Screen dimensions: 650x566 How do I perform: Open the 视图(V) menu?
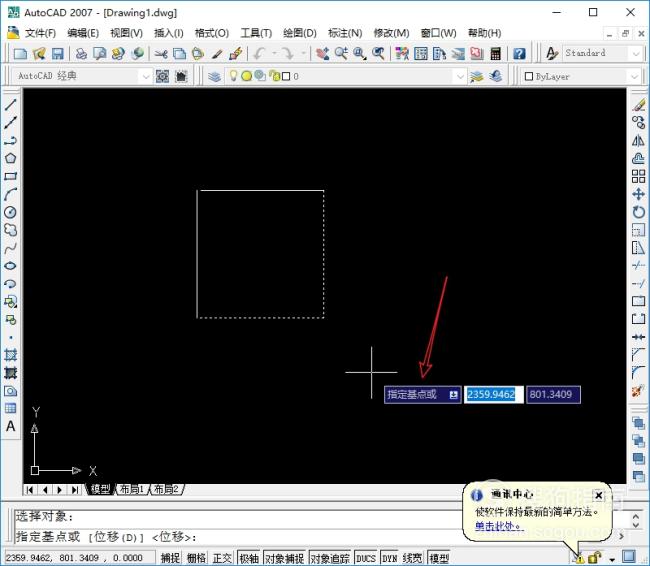(126, 33)
